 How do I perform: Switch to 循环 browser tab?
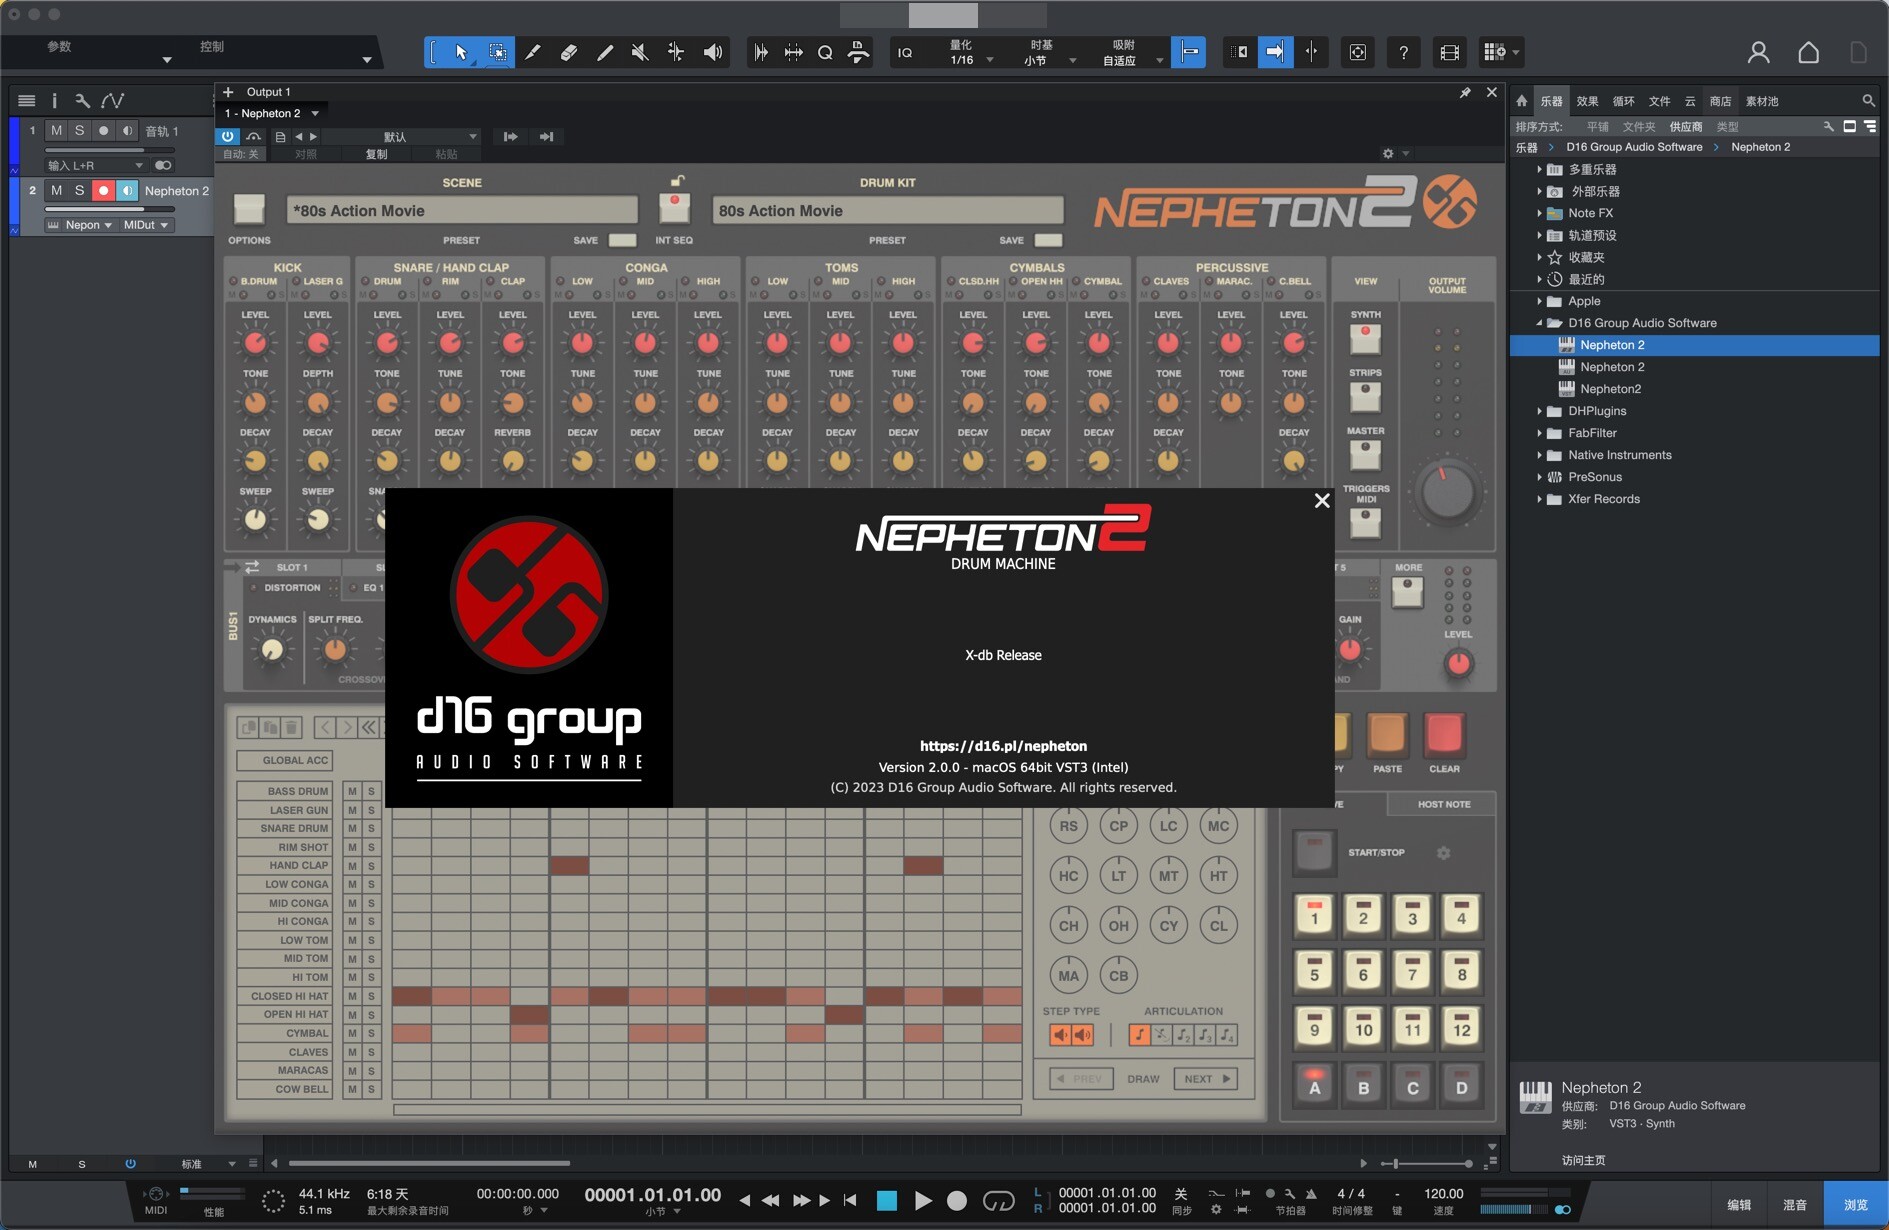click(x=1624, y=101)
